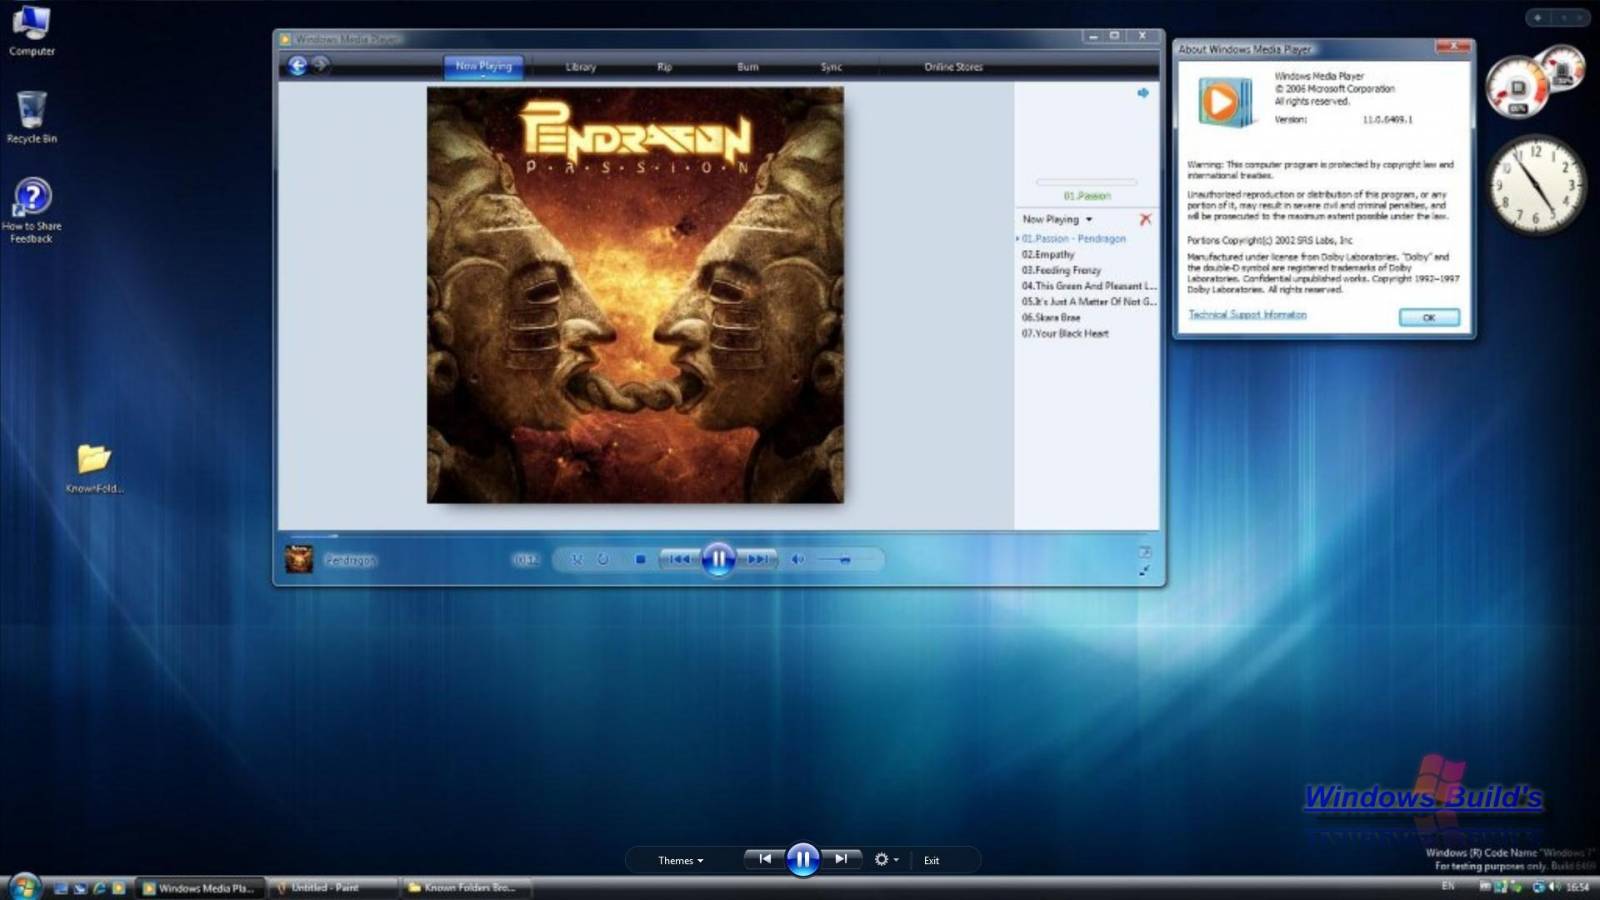Select track 07.Your Black Heart

click(1064, 333)
